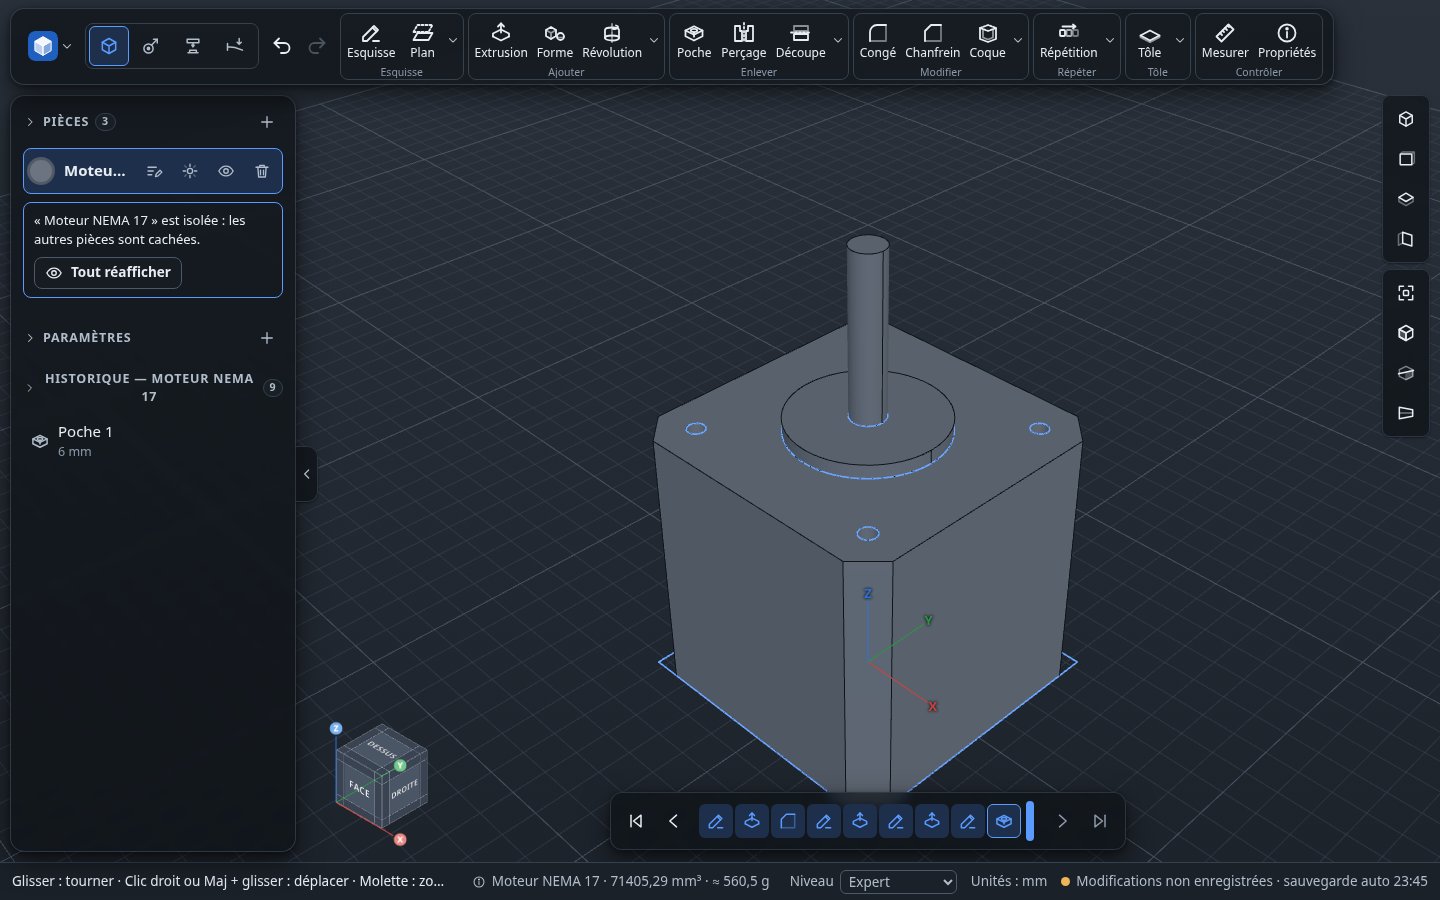This screenshot has width=1440, height=900.
Task: Use the Coque shell tool
Action: tap(988, 41)
